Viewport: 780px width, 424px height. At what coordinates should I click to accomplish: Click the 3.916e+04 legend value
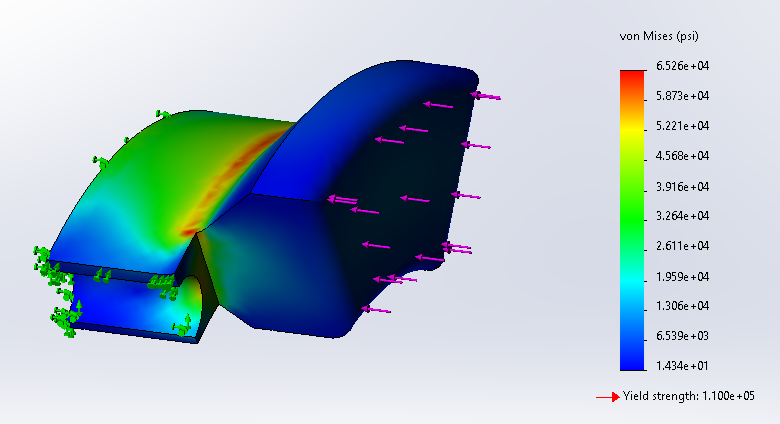coord(682,186)
